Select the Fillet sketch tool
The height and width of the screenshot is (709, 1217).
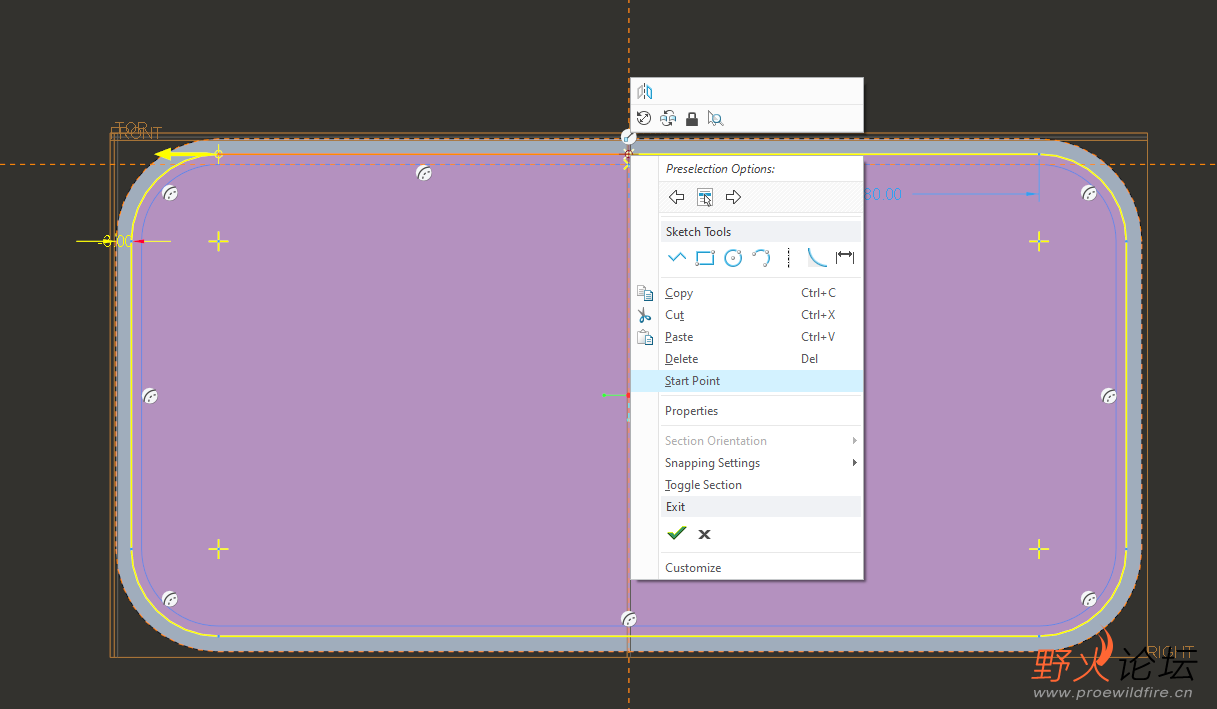pyautogui.click(x=817, y=258)
